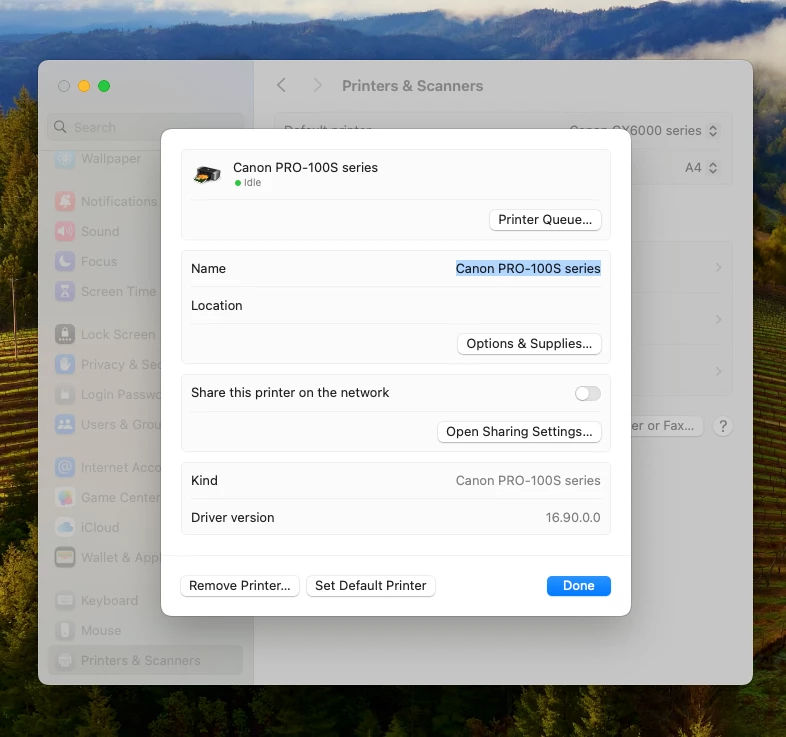The image size is (786, 737).
Task: Click driver version 16.90.0.0
Action: click(x=573, y=517)
